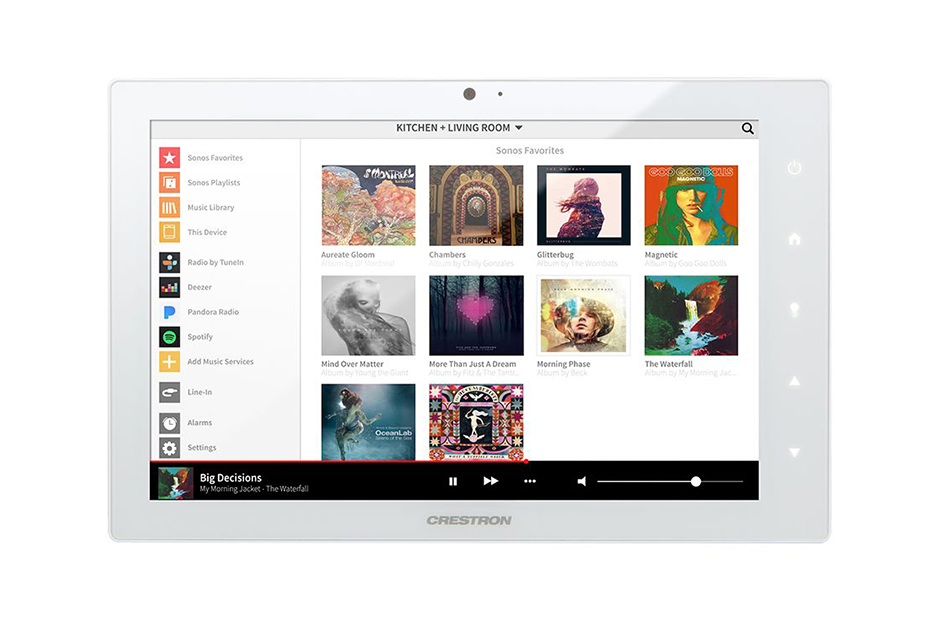
Task: Click the 'Mind Over Matter' album title text
Action: tap(352, 364)
